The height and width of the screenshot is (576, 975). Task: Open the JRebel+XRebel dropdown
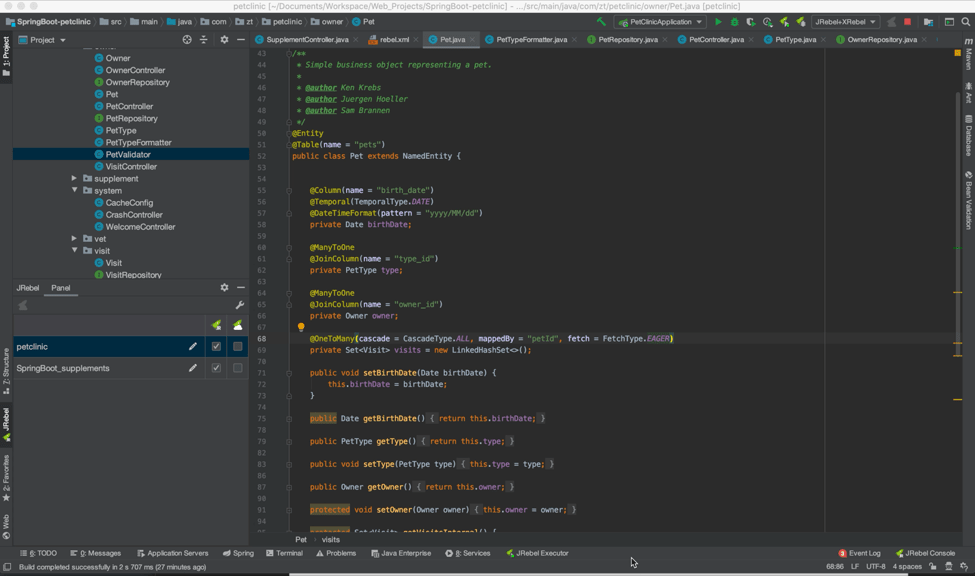pos(844,22)
